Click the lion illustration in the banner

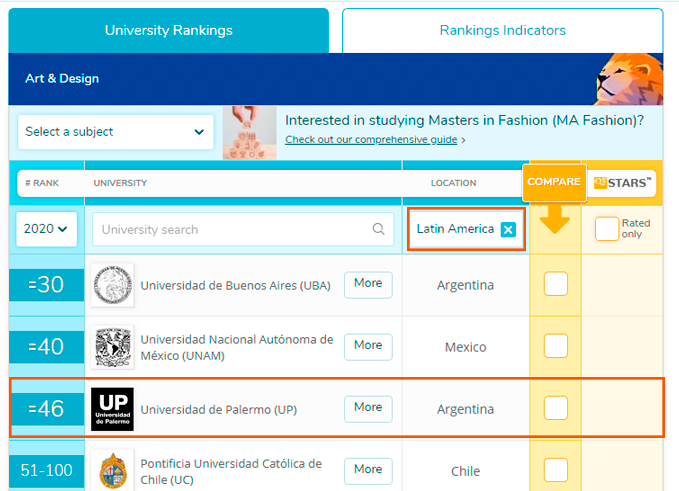[629, 79]
